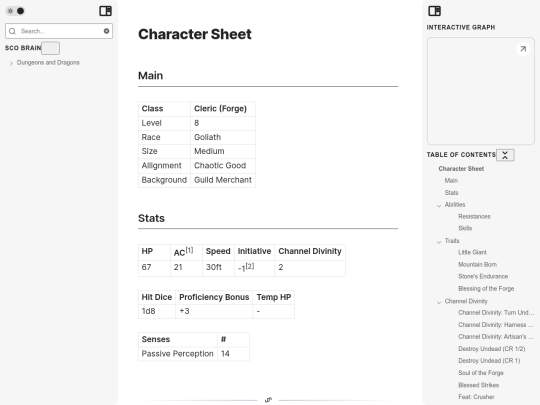Go to Little Giant in contents
This screenshot has height=405, width=540.
472,252
